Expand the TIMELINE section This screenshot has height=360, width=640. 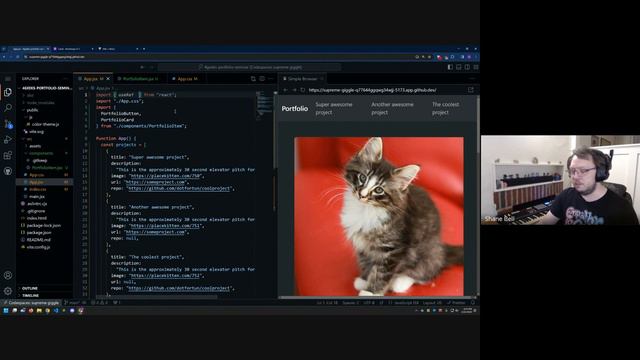tap(30, 296)
